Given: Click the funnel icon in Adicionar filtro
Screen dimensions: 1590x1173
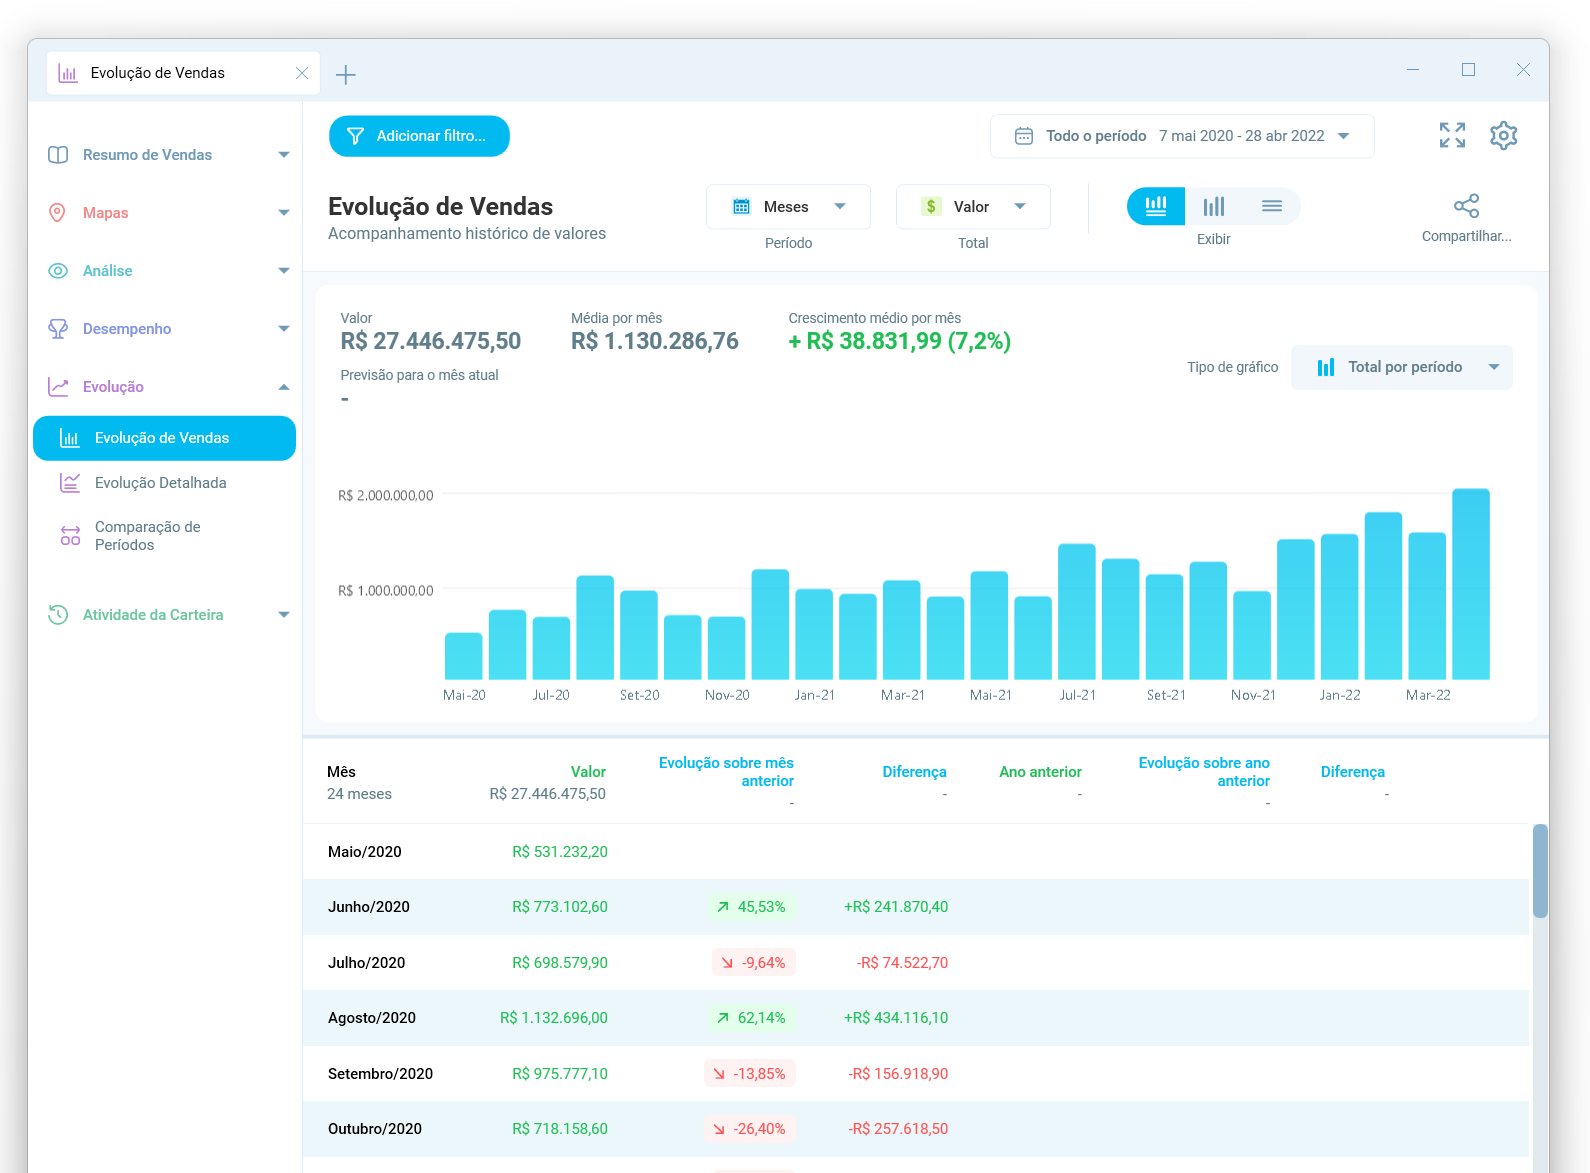Looking at the screenshot, I should (x=355, y=136).
